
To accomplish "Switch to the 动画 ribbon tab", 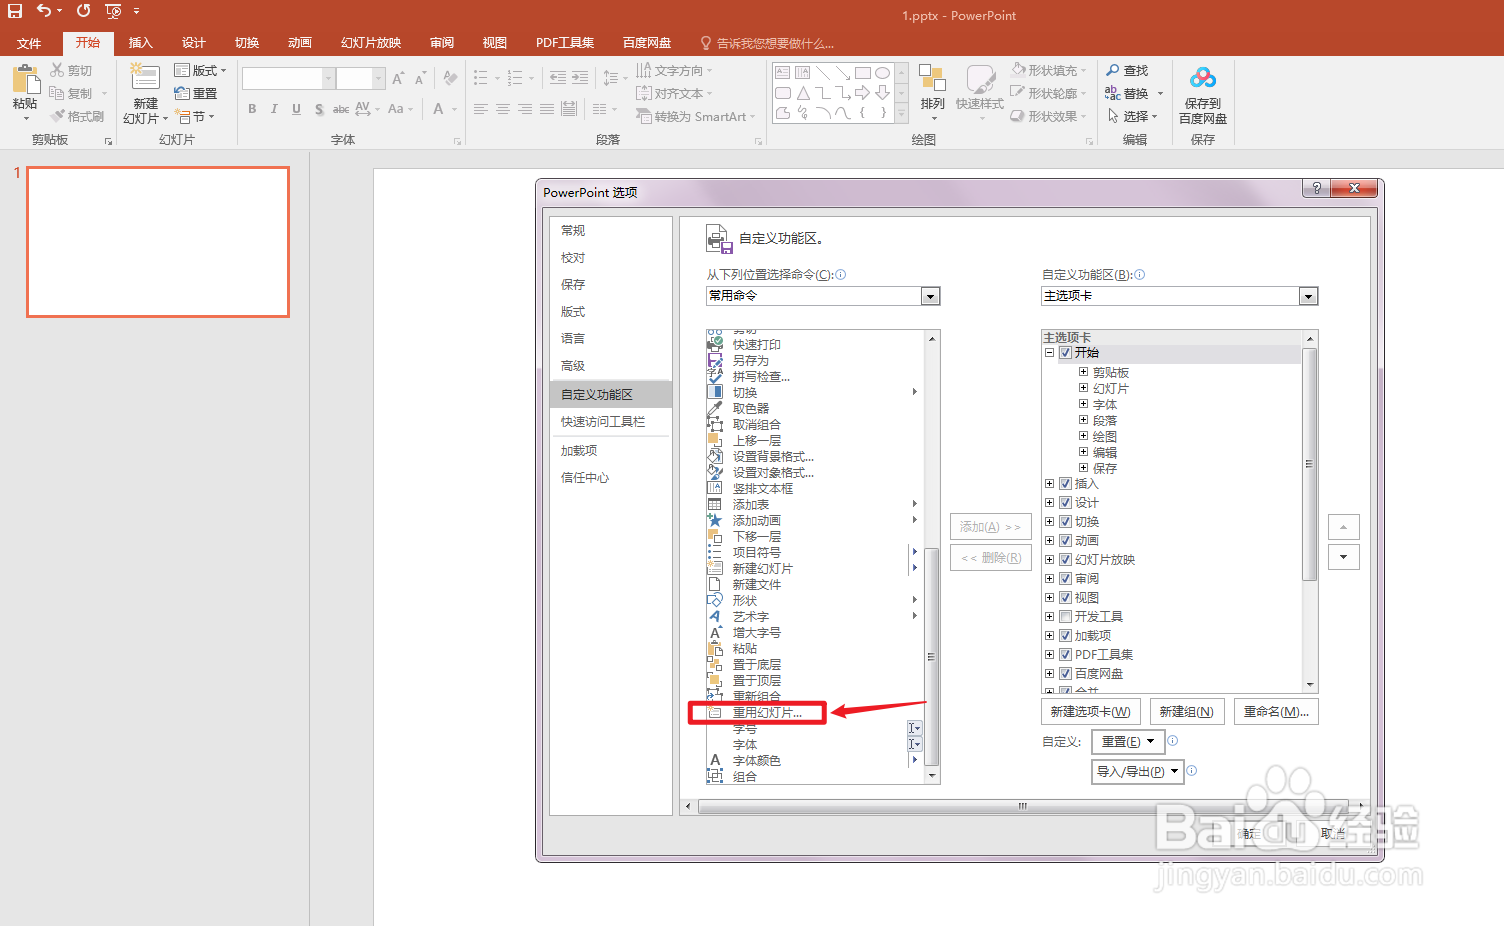I will [x=299, y=43].
